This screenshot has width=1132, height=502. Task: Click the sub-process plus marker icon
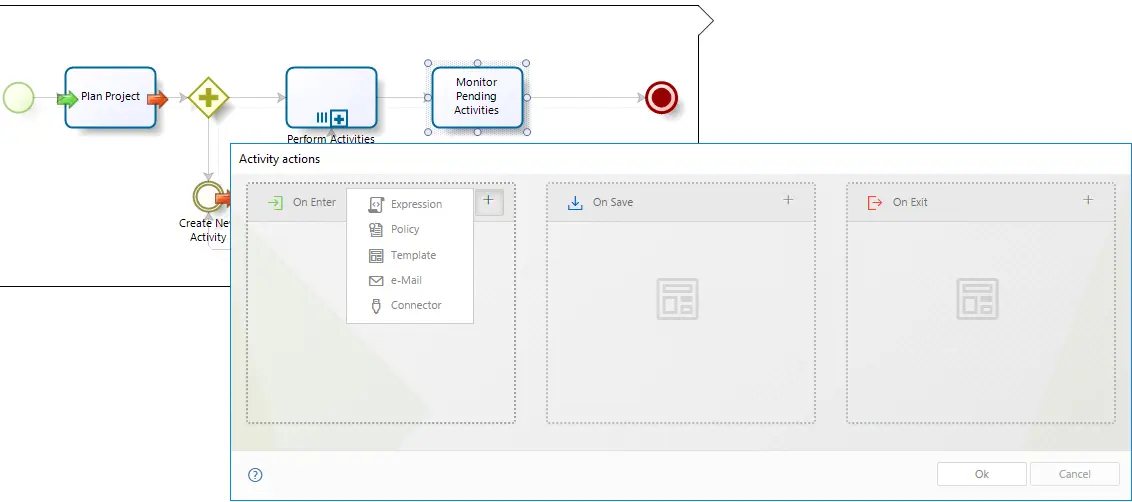[339, 118]
